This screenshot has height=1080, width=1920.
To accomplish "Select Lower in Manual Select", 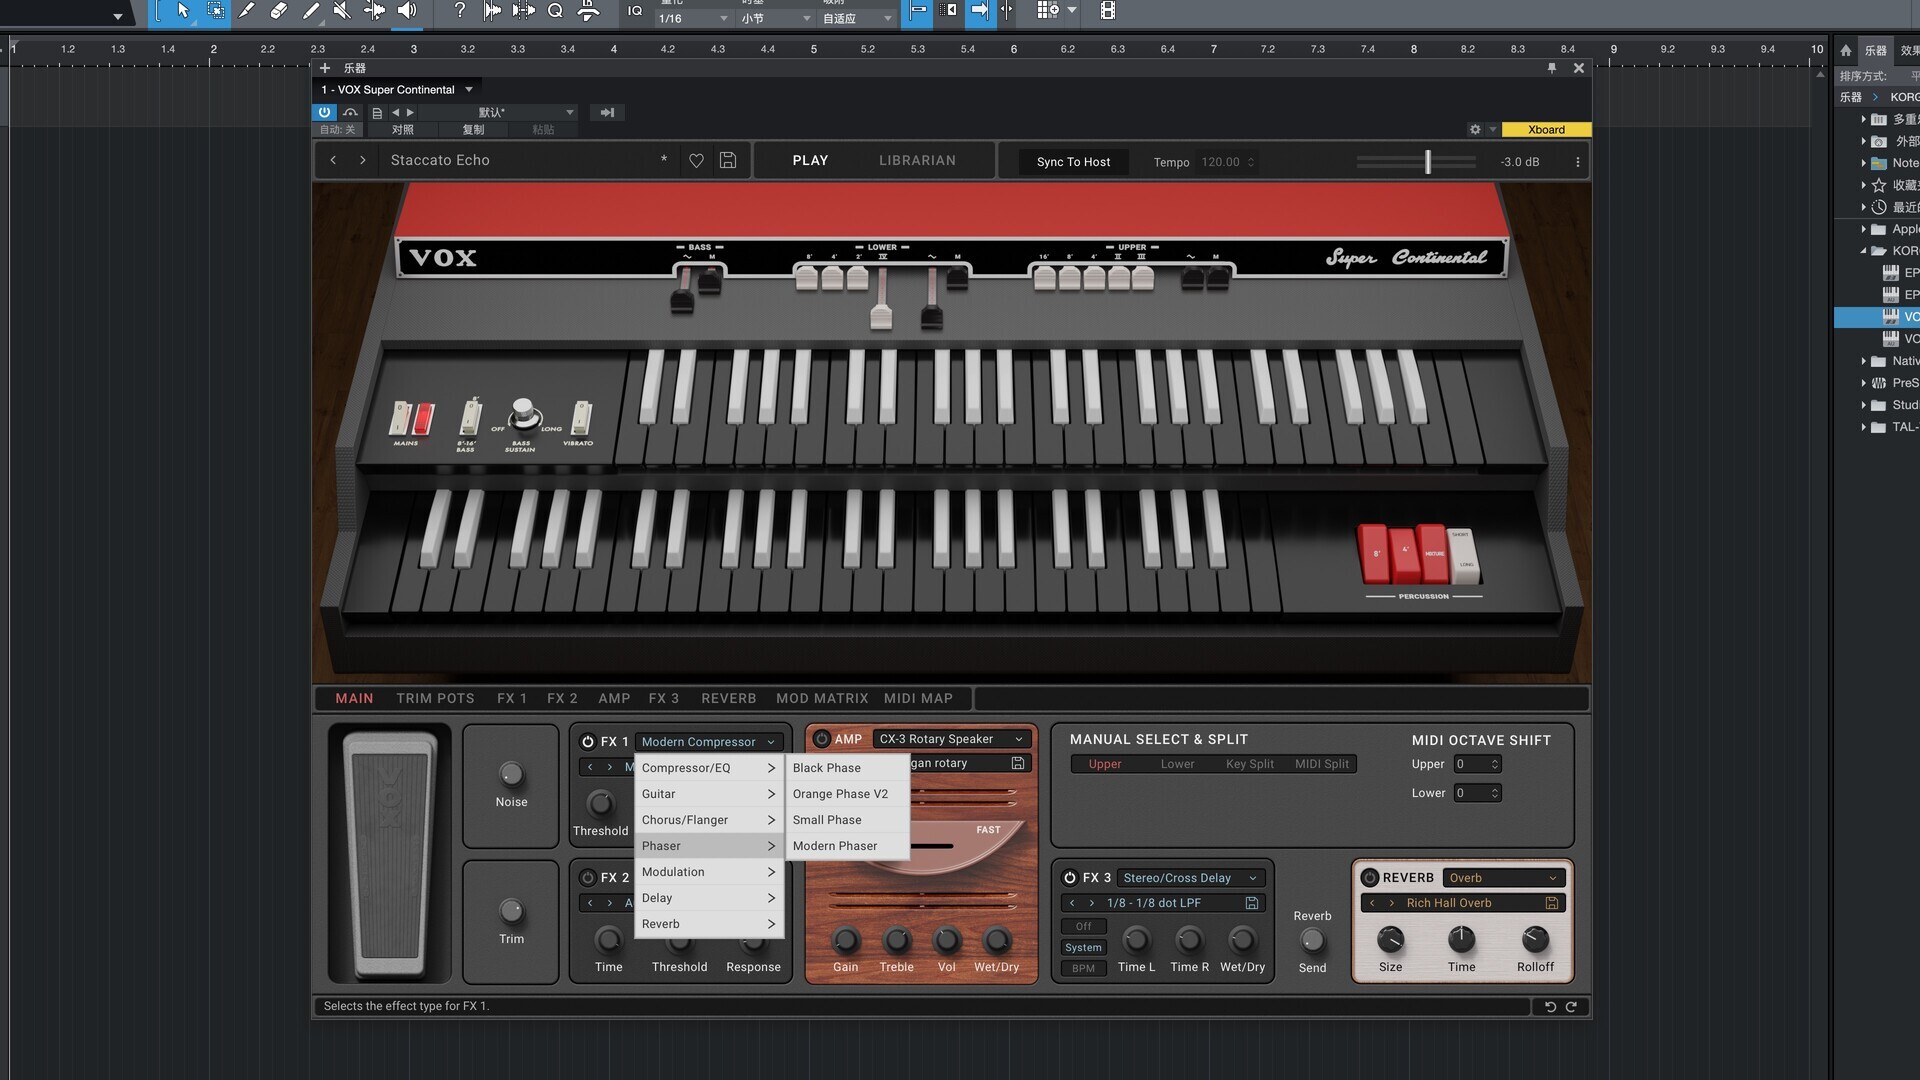I will pos(1177,764).
